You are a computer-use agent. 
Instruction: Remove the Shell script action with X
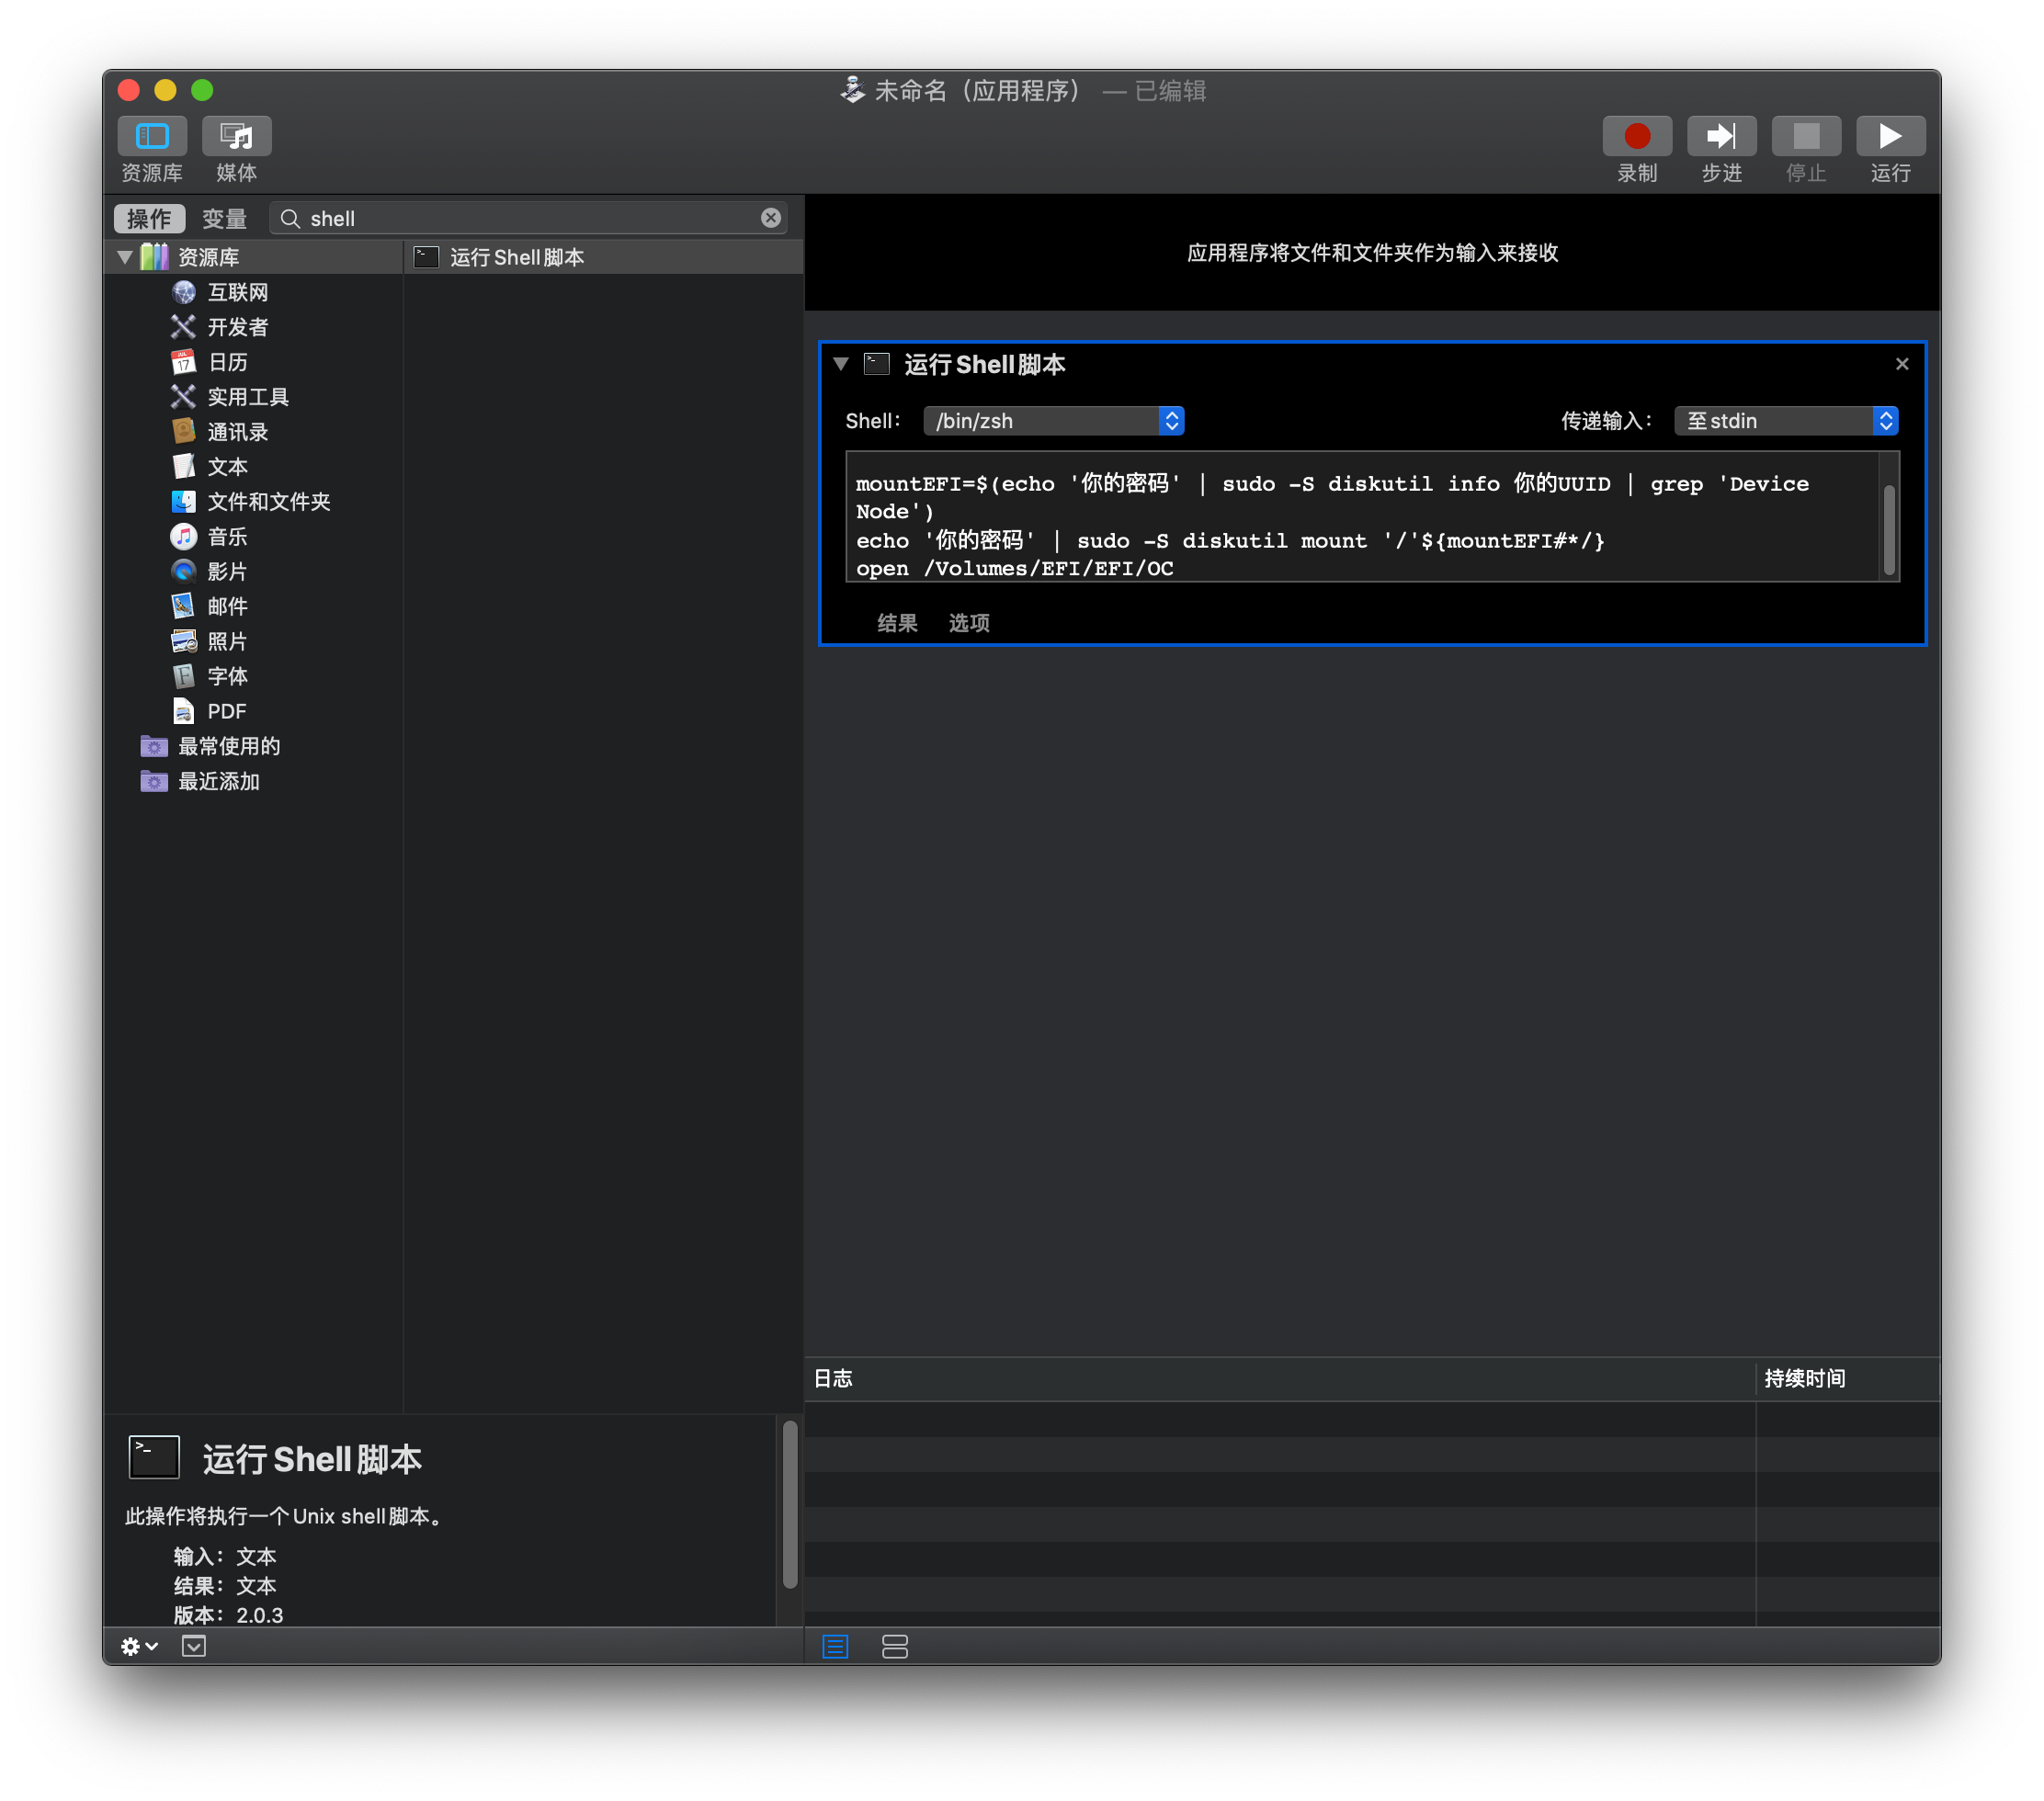coord(1901,364)
